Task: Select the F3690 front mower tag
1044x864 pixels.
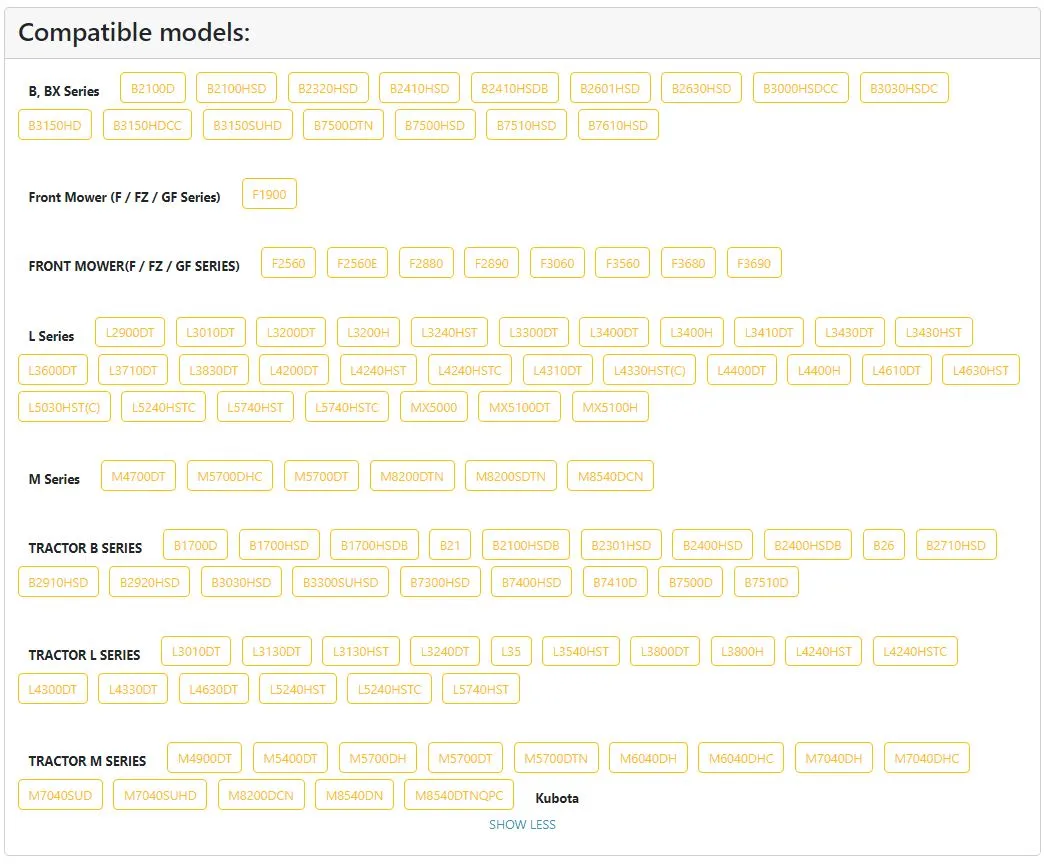Action: [x=754, y=264]
